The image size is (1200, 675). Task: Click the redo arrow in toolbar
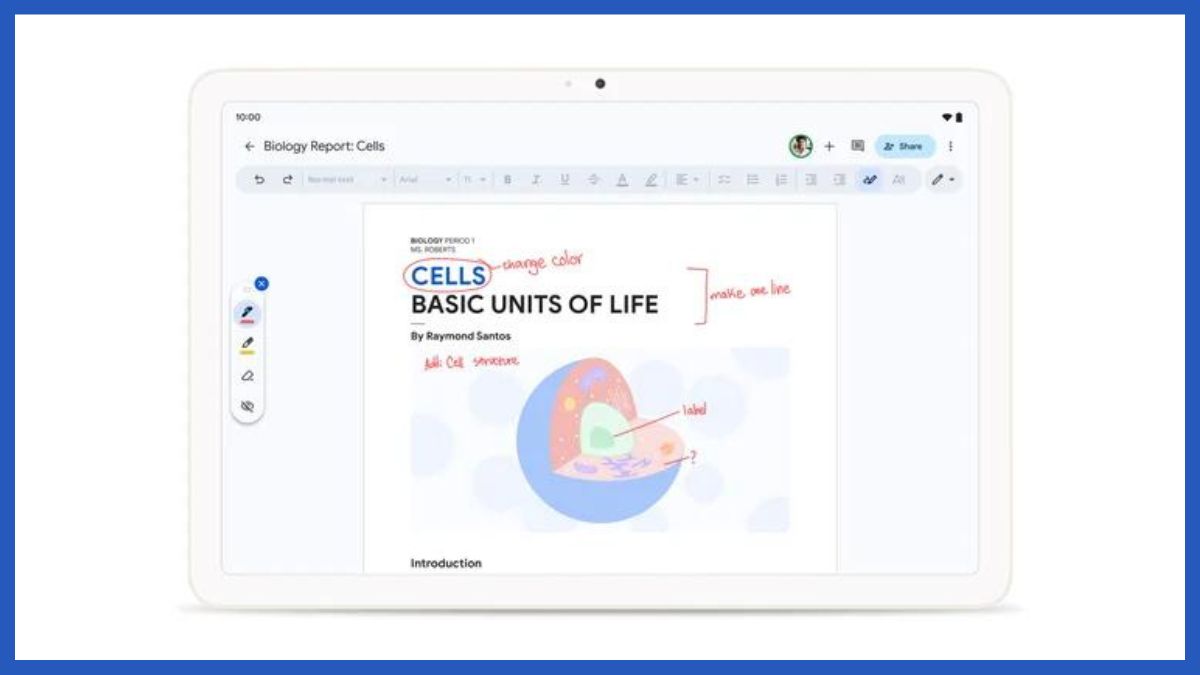[287, 180]
